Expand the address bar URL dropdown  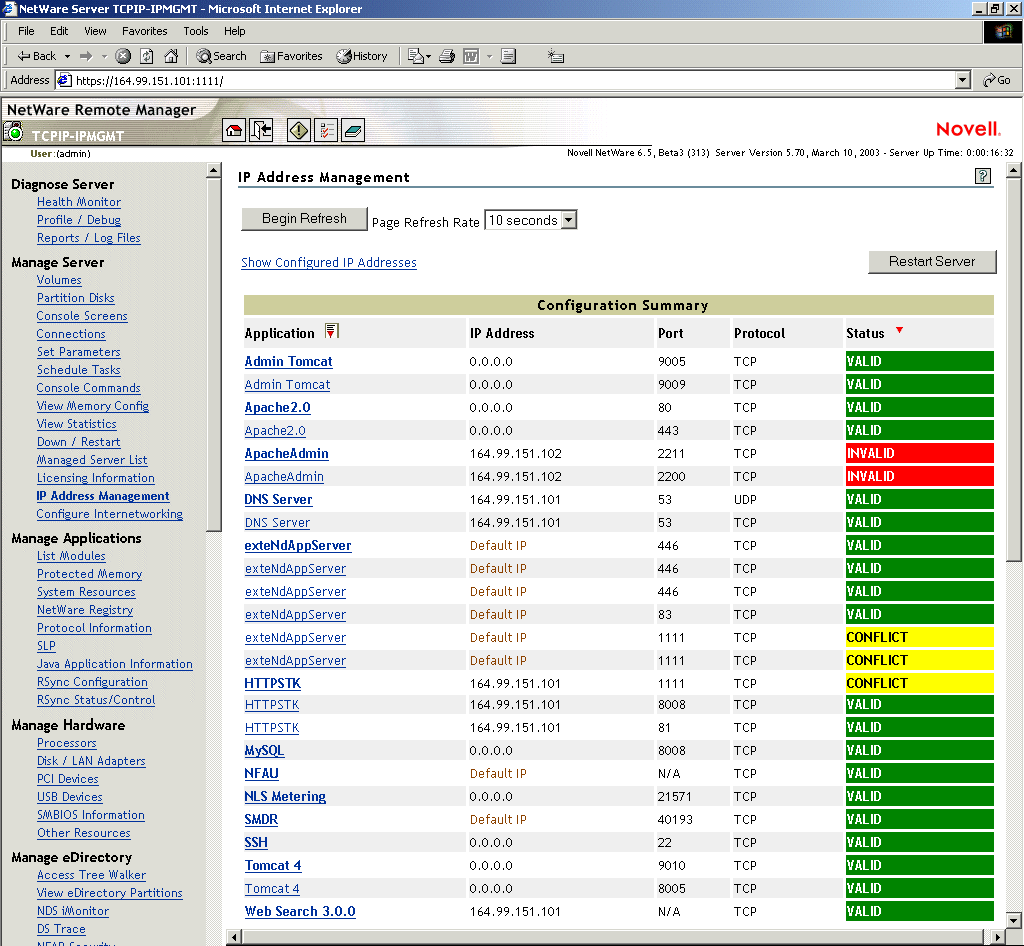click(x=962, y=80)
